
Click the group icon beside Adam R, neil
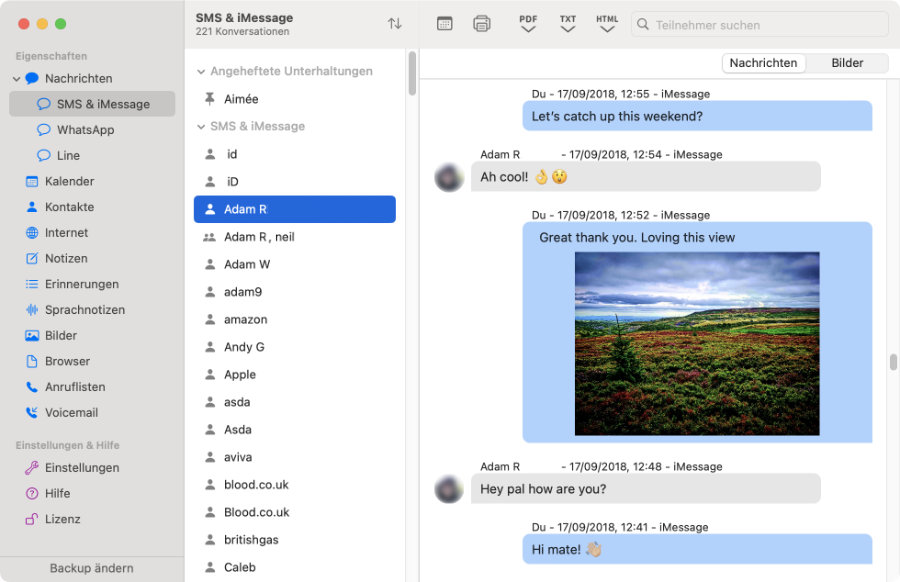[x=210, y=237]
